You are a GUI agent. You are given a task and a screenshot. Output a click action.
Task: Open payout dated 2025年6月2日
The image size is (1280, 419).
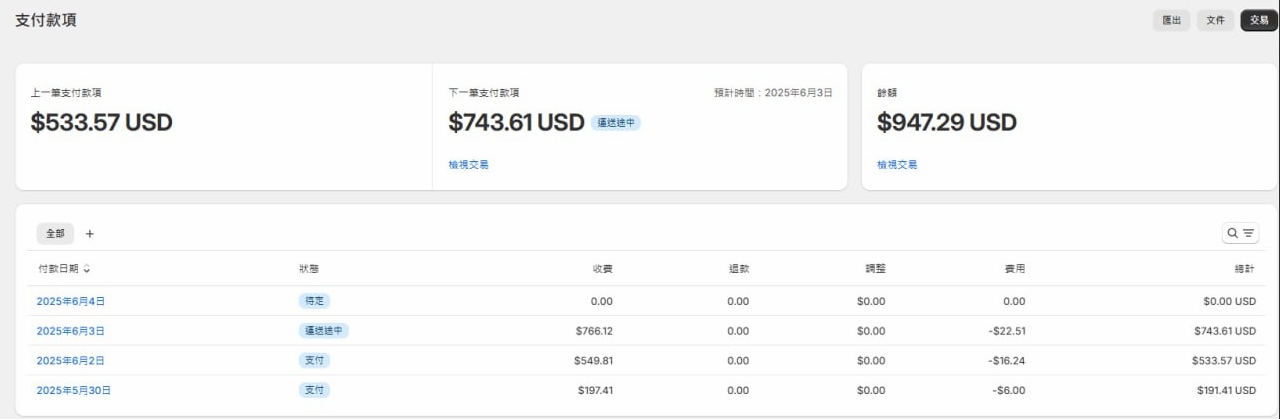(71, 360)
